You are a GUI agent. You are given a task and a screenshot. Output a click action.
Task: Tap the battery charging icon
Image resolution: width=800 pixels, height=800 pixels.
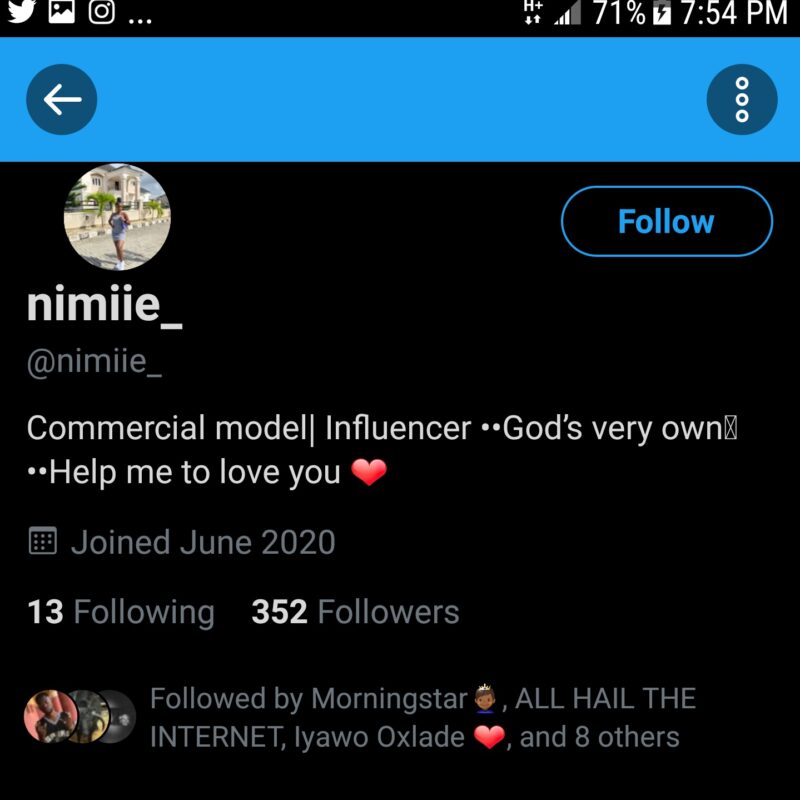pyautogui.click(x=661, y=13)
